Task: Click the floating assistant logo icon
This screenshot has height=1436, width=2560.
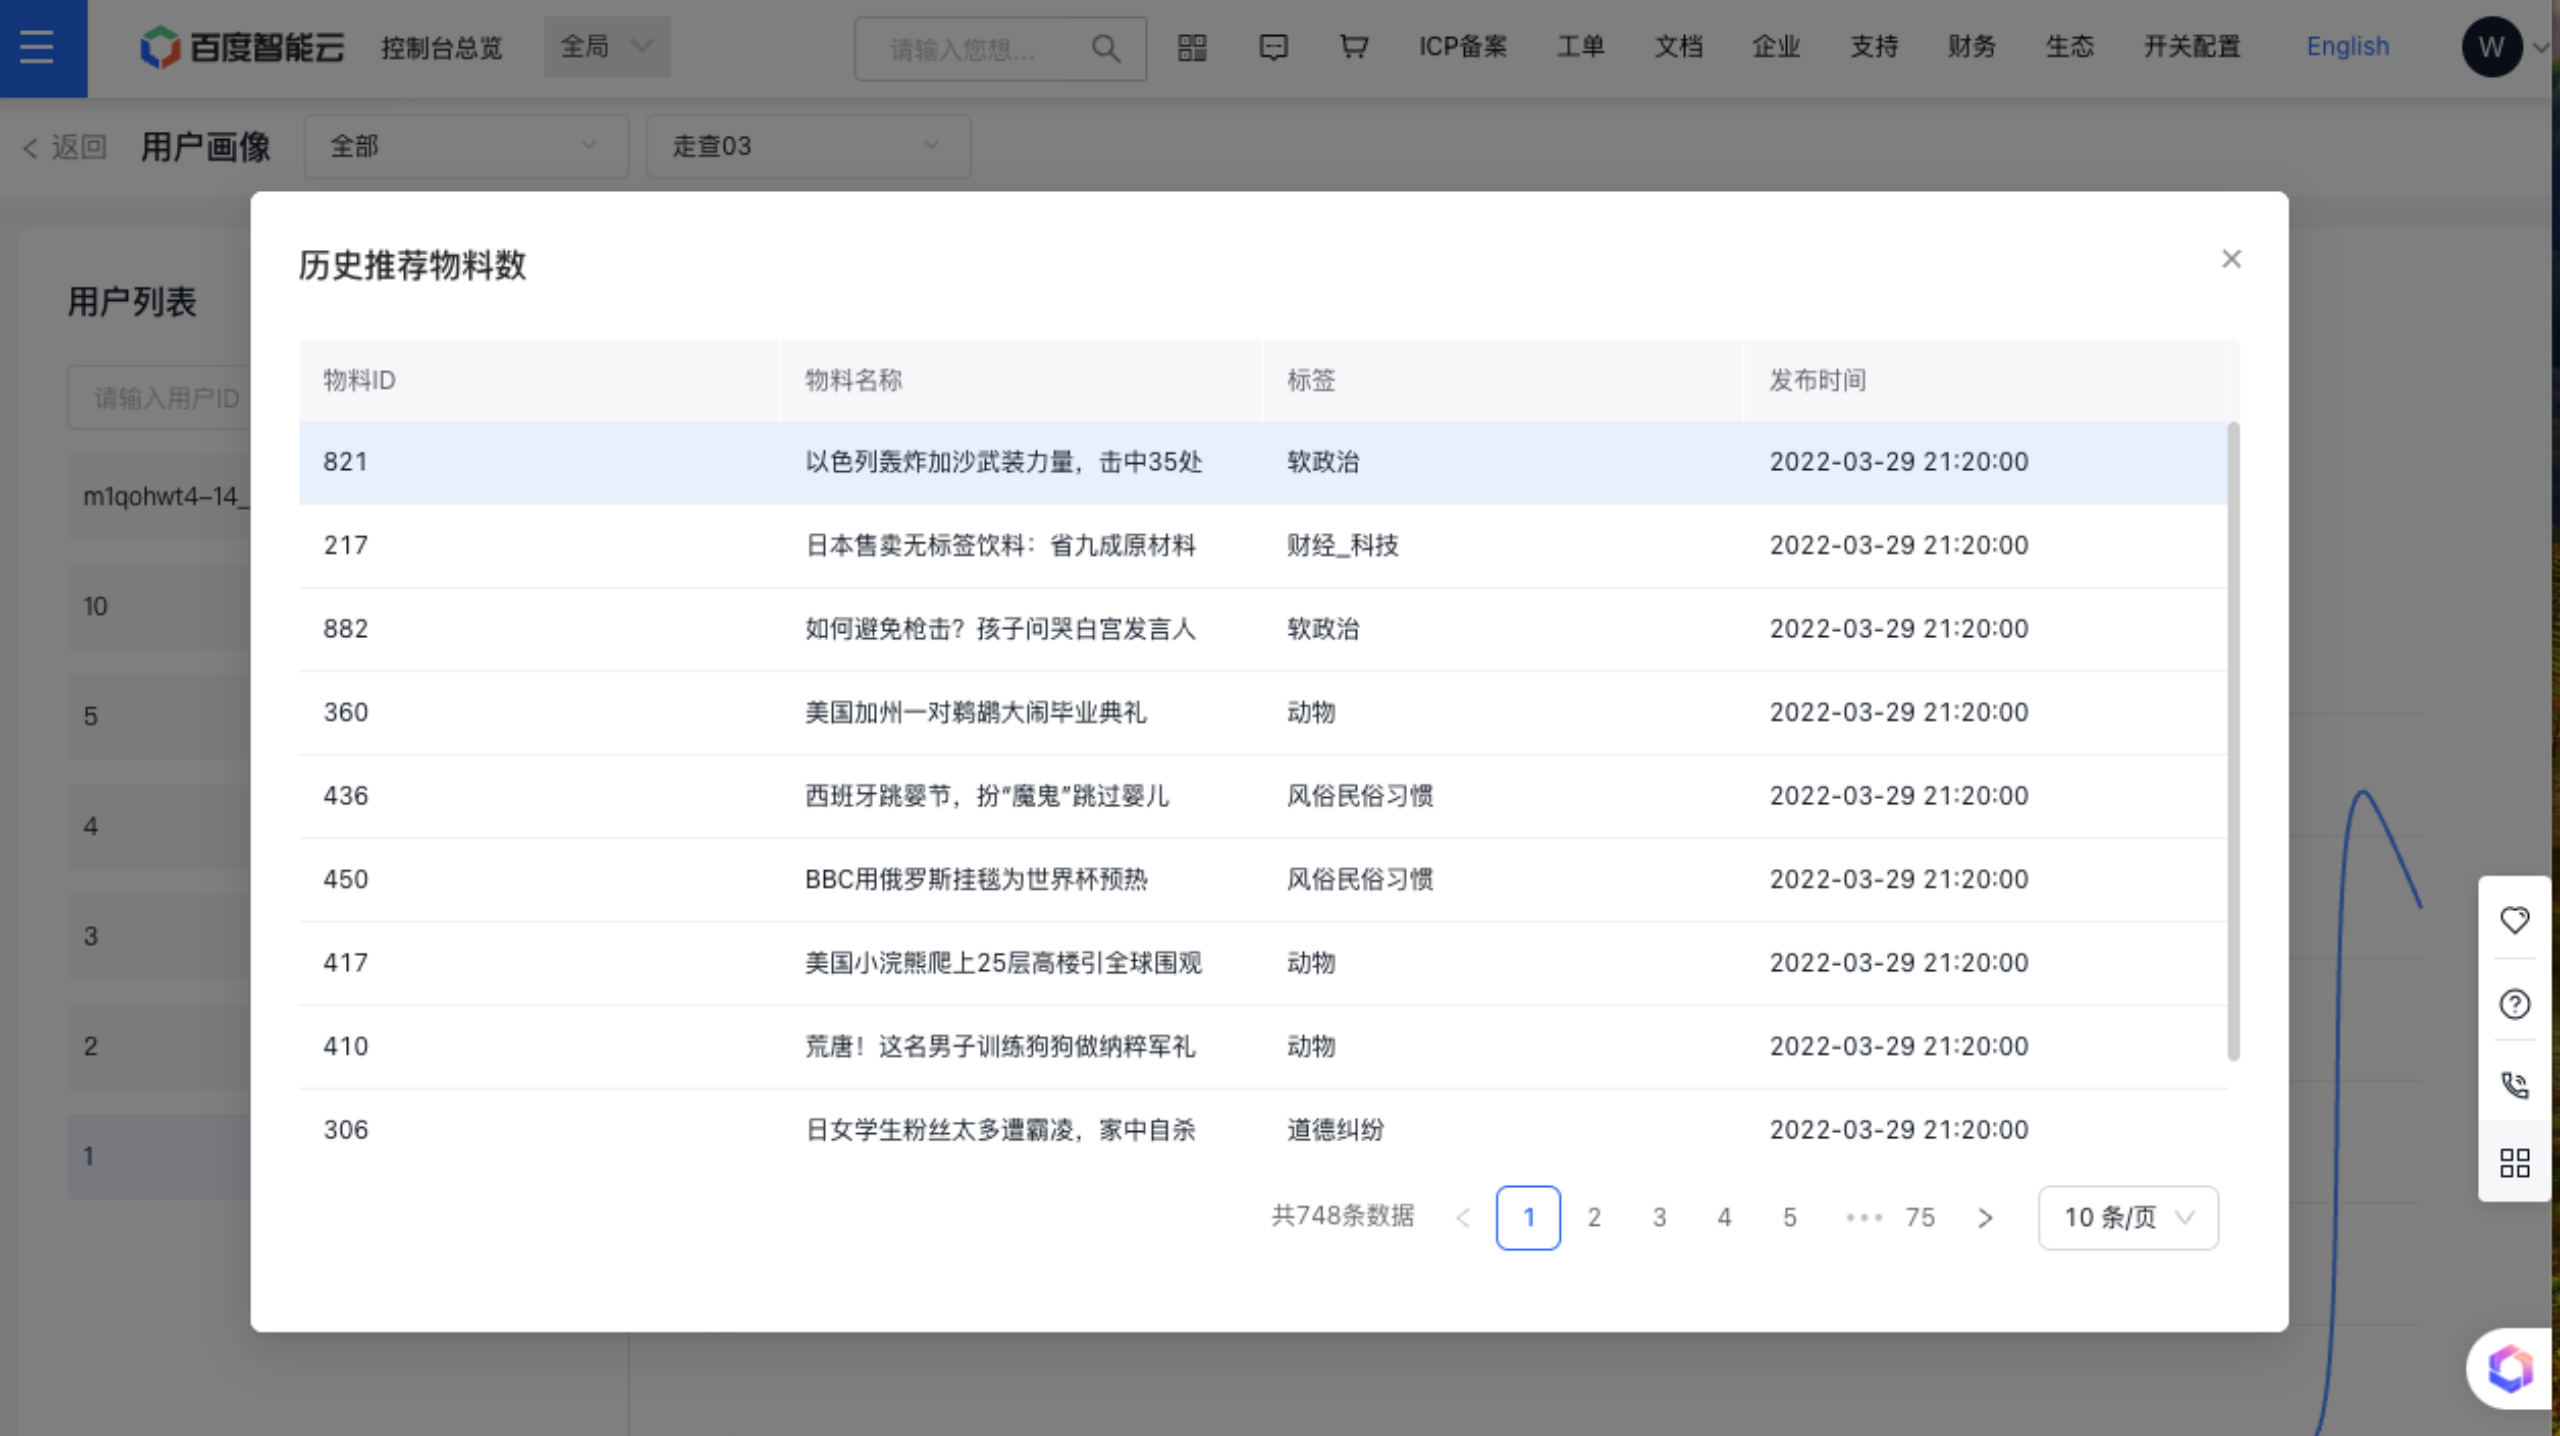Action: tap(2510, 1368)
